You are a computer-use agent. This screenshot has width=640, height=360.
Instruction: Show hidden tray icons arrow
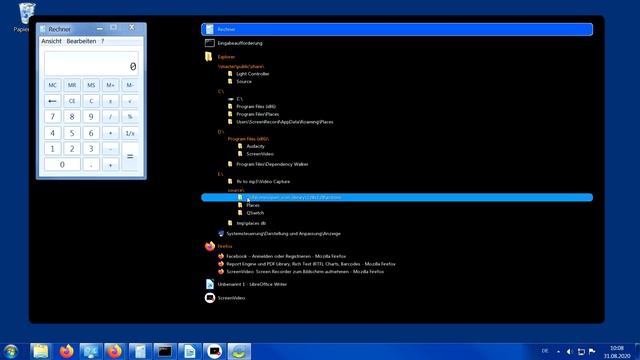(x=558, y=351)
